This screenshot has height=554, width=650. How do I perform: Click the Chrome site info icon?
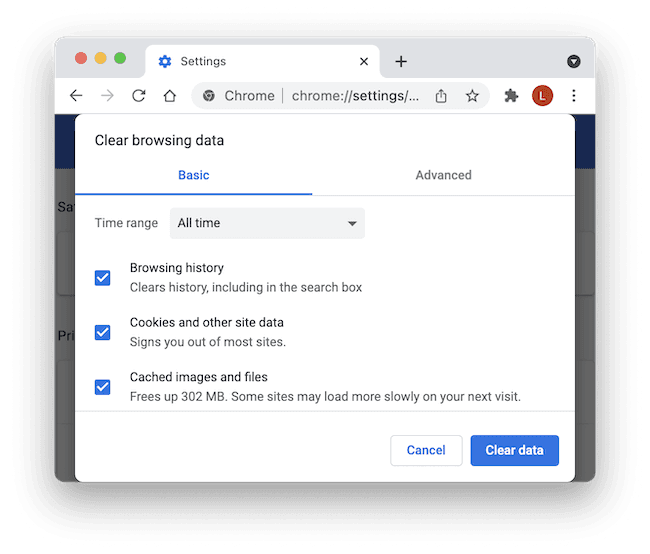click(x=209, y=96)
